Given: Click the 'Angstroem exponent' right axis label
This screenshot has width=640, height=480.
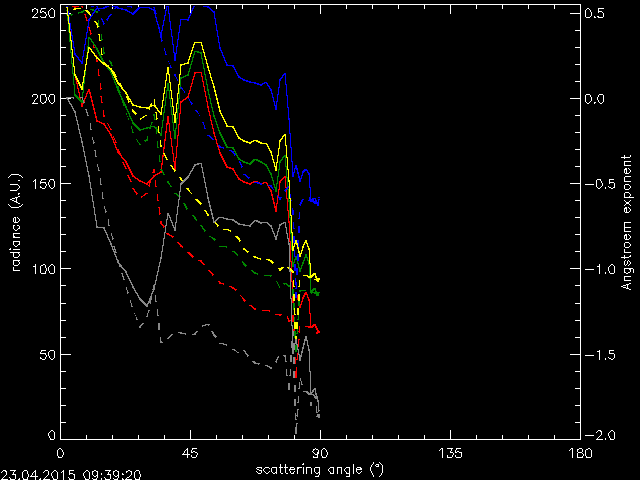Looking at the screenshot, I should [x=627, y=222].
